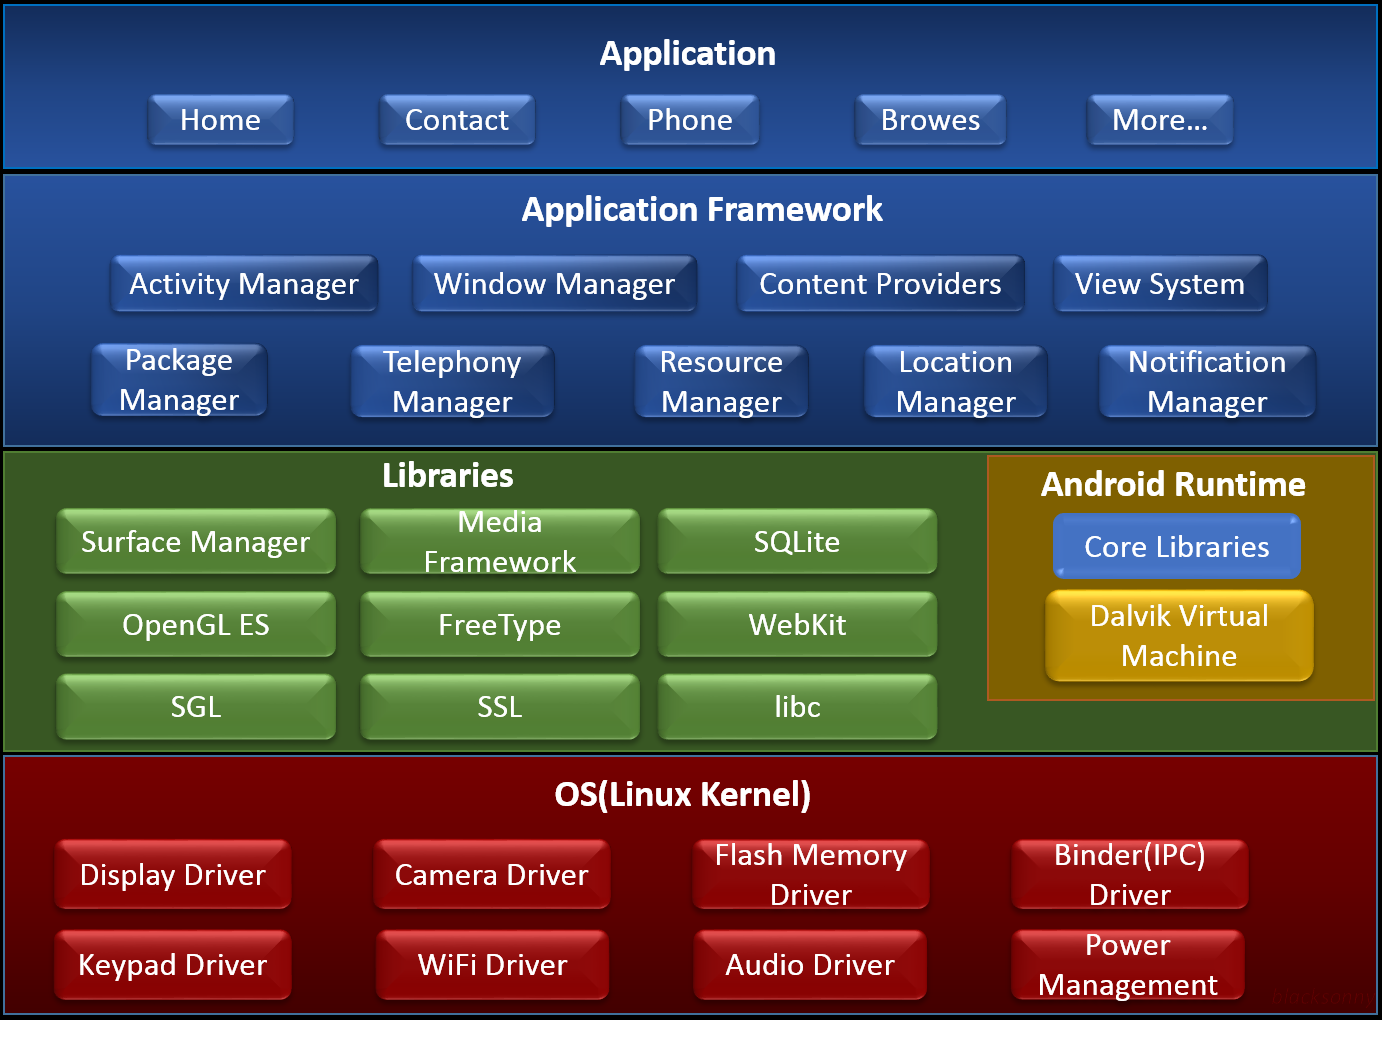The height and width of the screenshot is (1039, 1394).
Task: Click the Window Manager component
Action: click(x=554, y=283)
